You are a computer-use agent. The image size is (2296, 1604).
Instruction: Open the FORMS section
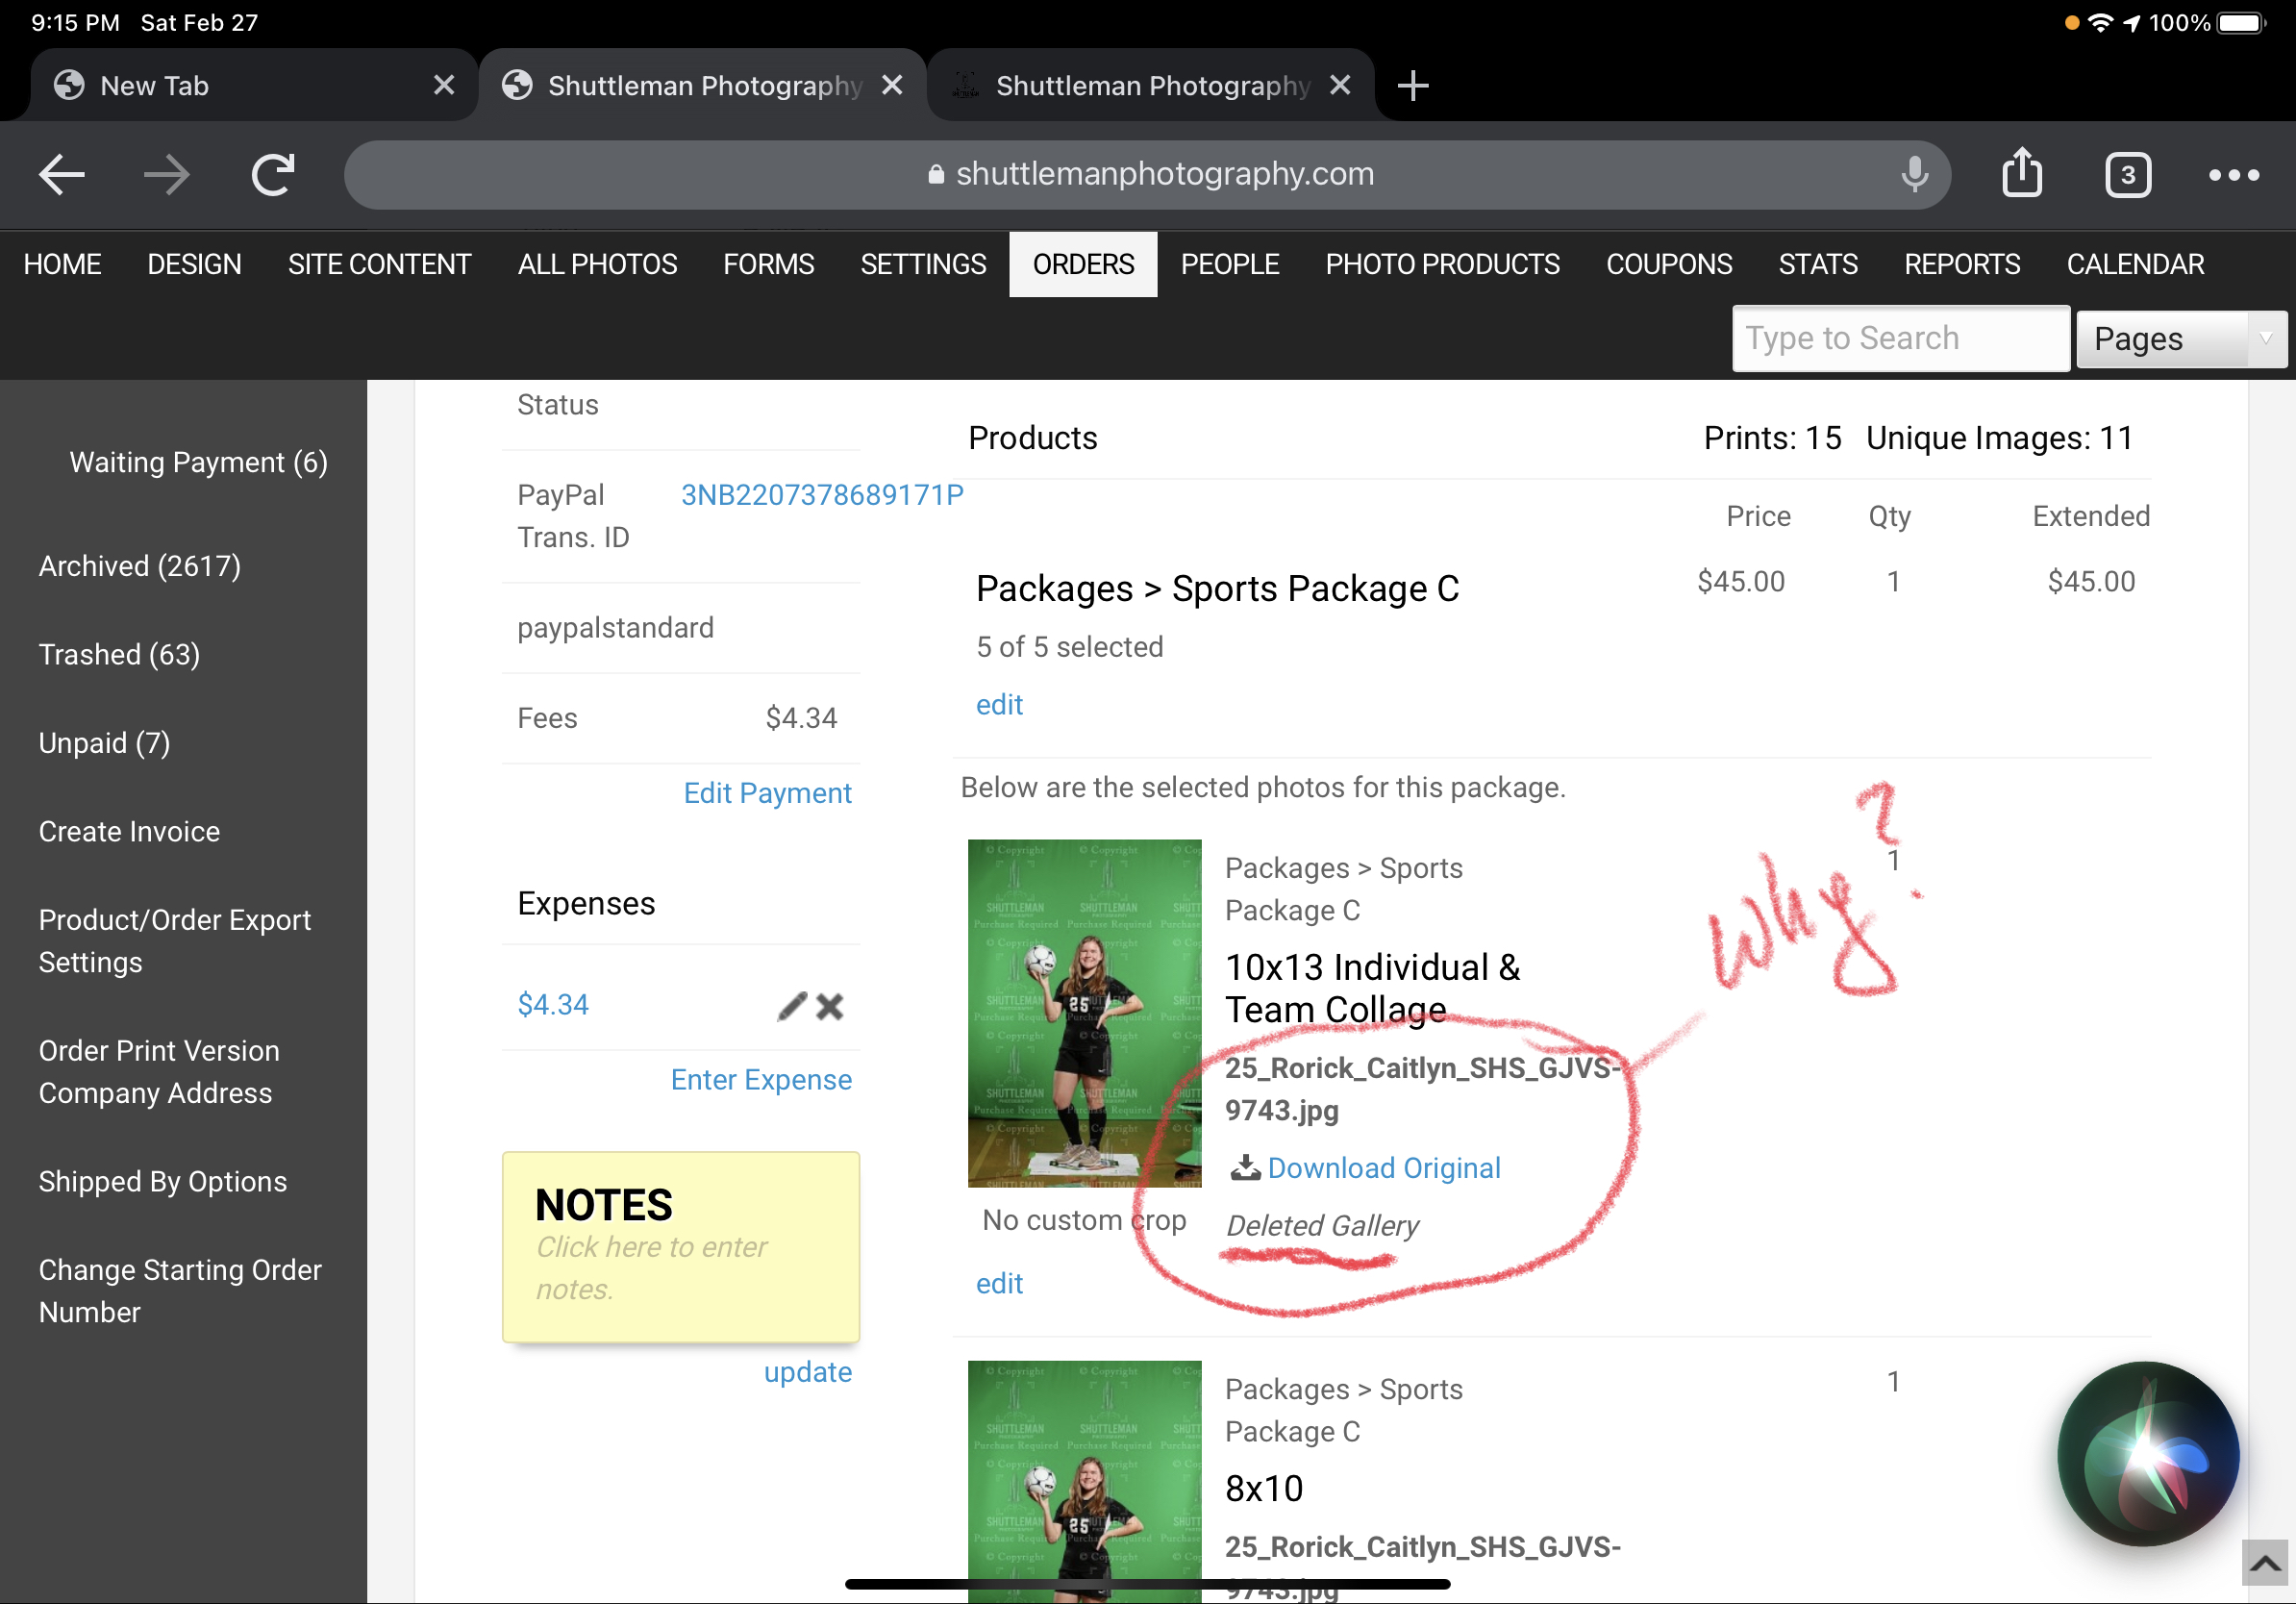(x=768, y=264)
